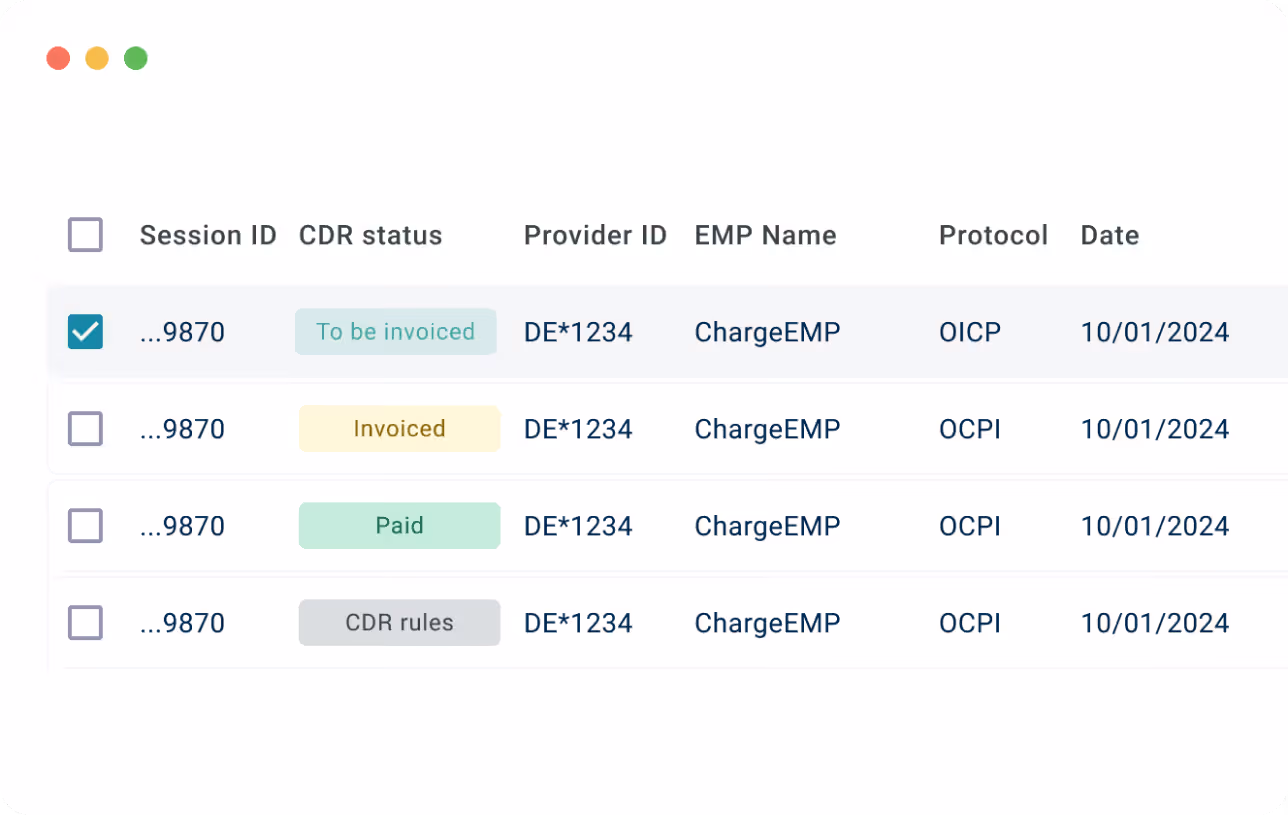
Task: Click 'ChargeEMP' in the Invoiced row
Action: point(767,428)
